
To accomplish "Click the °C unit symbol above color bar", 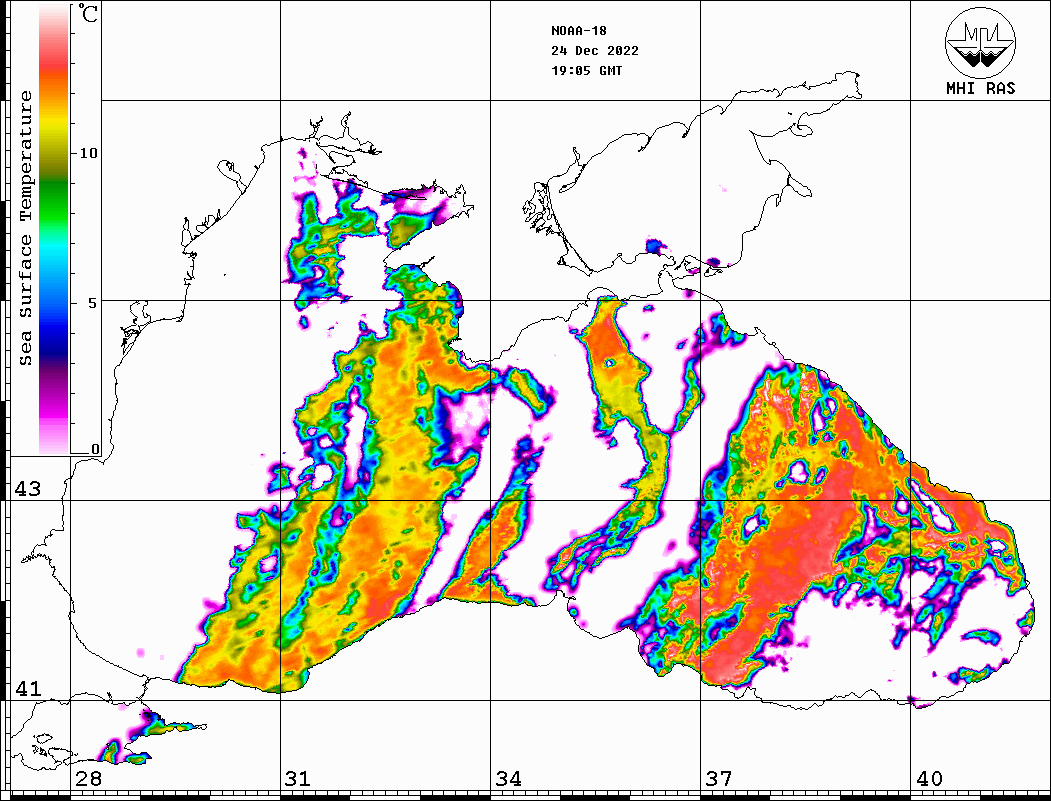I will point(90,15).
